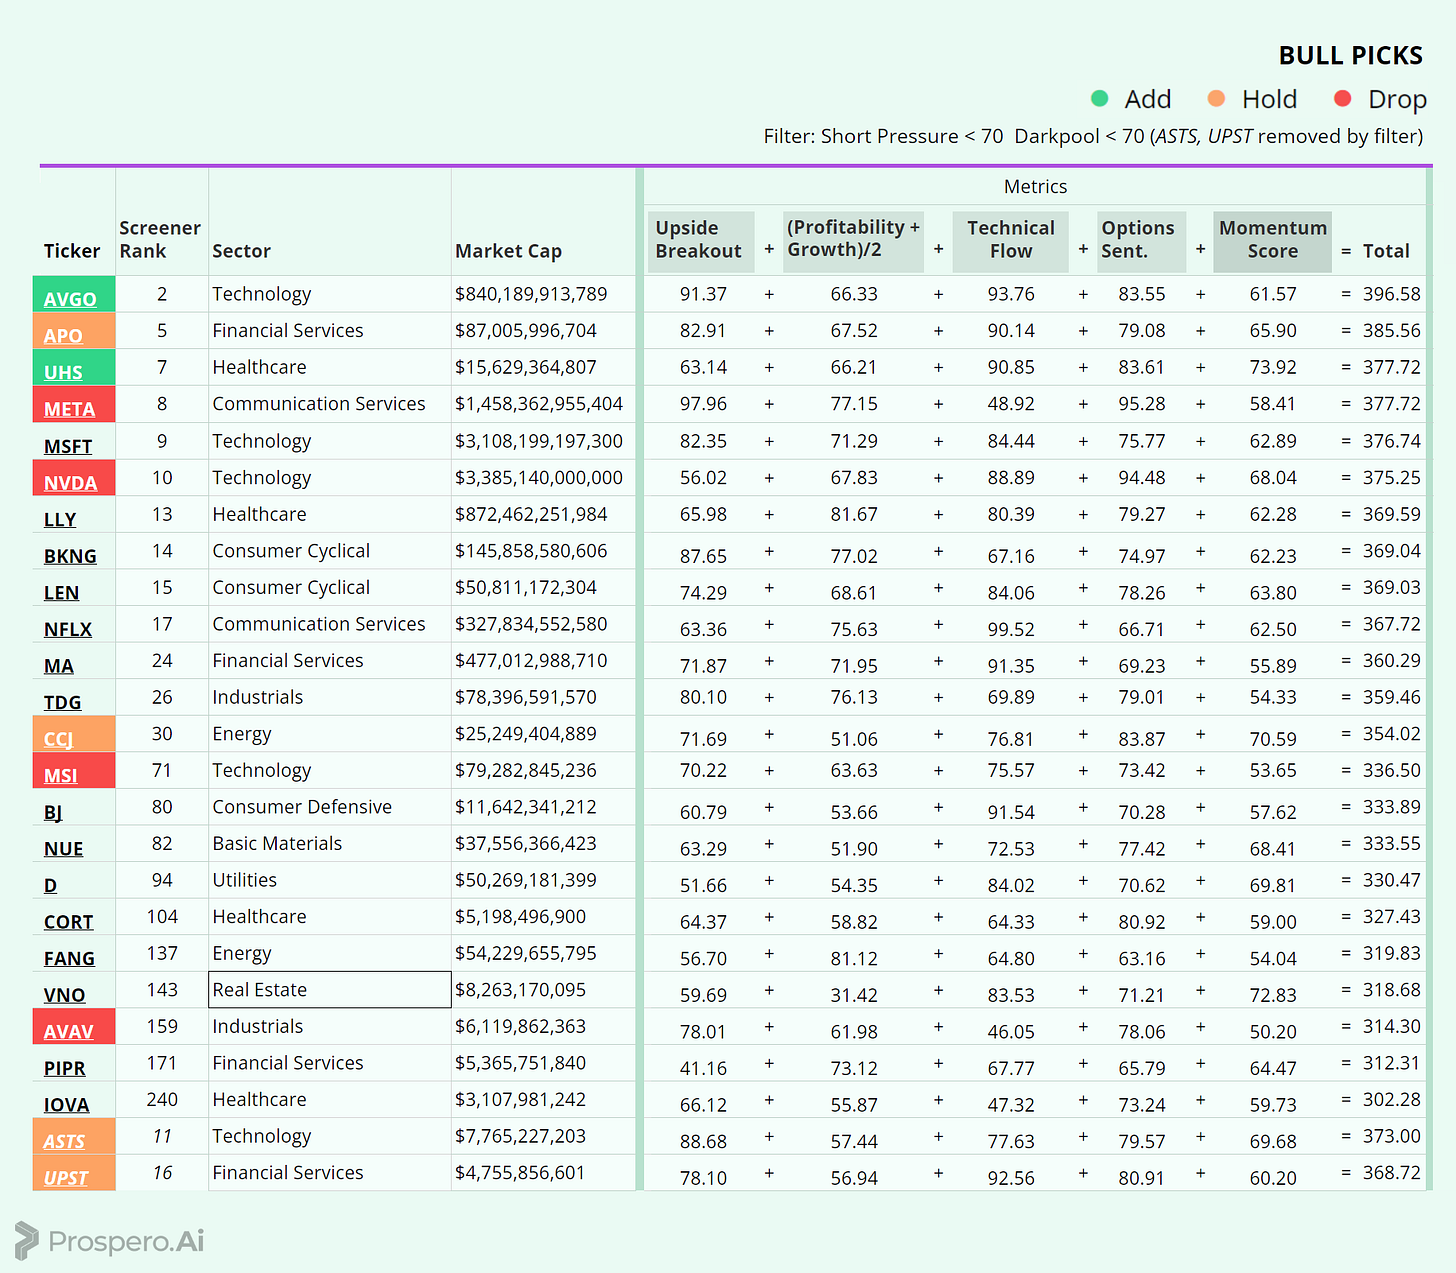This screenshot has height=1273, width=1456.
Task: Open the PIPR ticker link
Action: pos(64,1068)
